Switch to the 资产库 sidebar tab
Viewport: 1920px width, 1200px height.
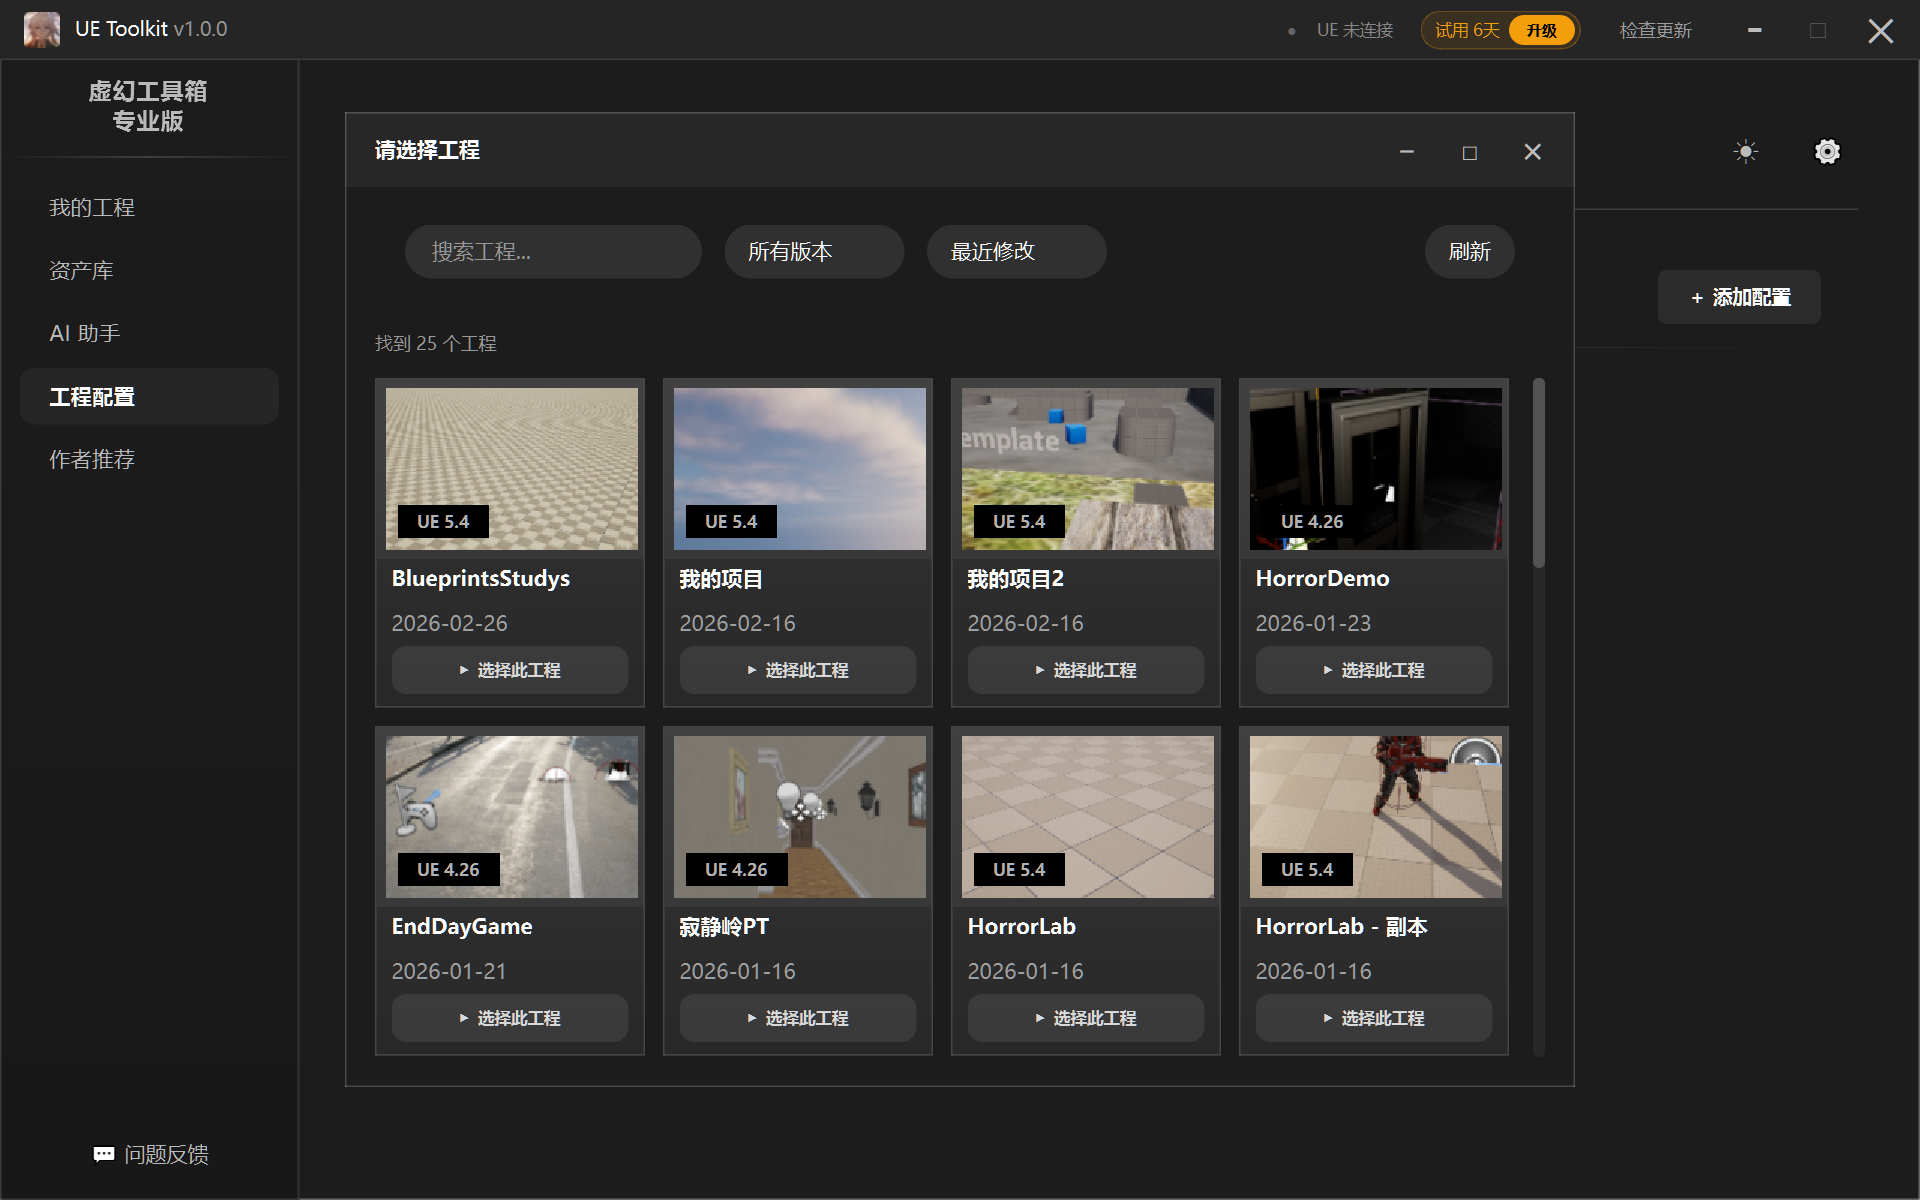coord(81,270)
